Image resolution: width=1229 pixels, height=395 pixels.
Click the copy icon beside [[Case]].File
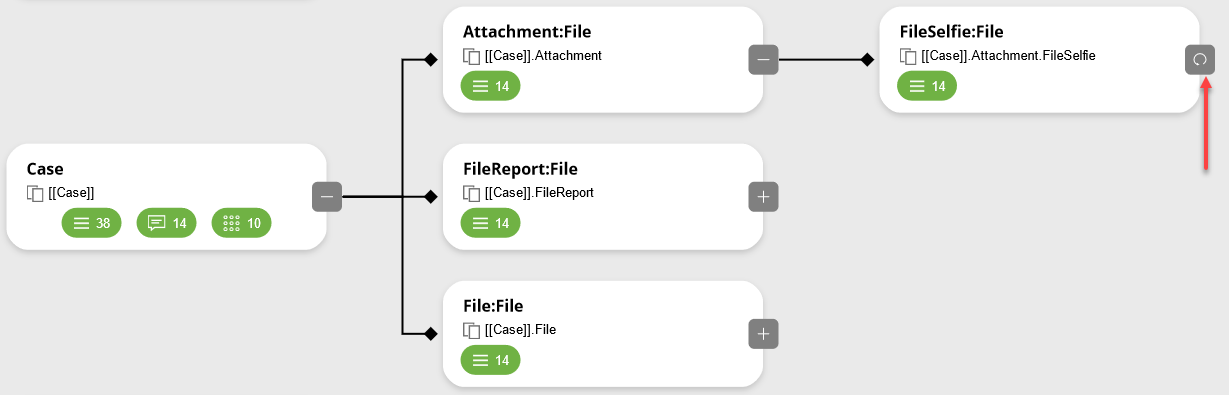point(472,330)
